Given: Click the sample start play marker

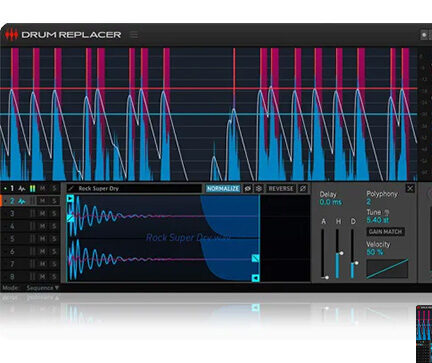Looking at the screenshot, I should pos(70,199).
